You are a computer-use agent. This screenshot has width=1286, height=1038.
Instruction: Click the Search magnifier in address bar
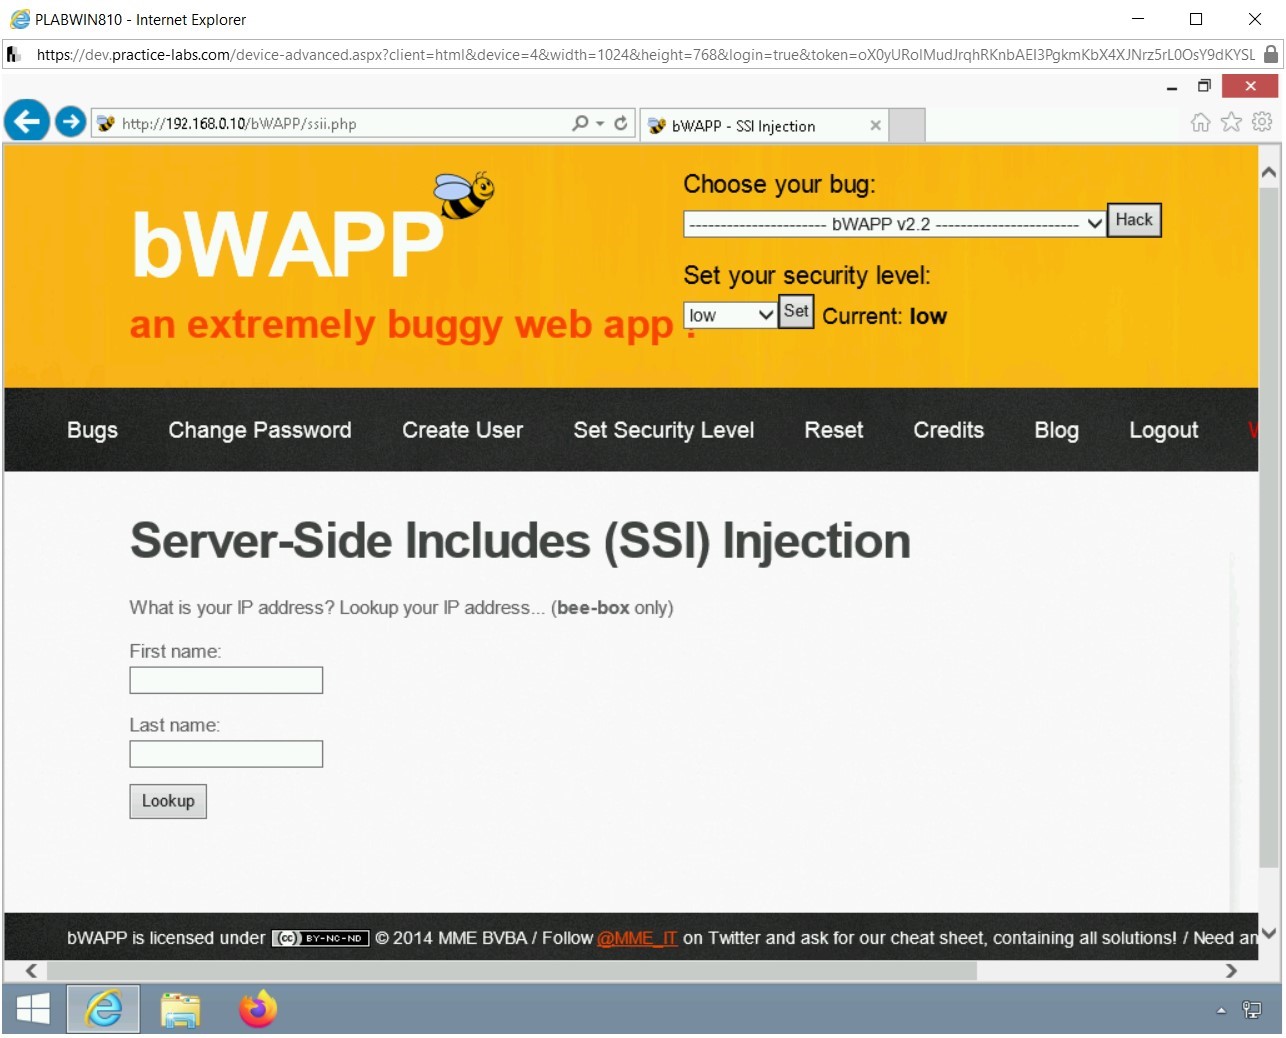tap(578, 122)
